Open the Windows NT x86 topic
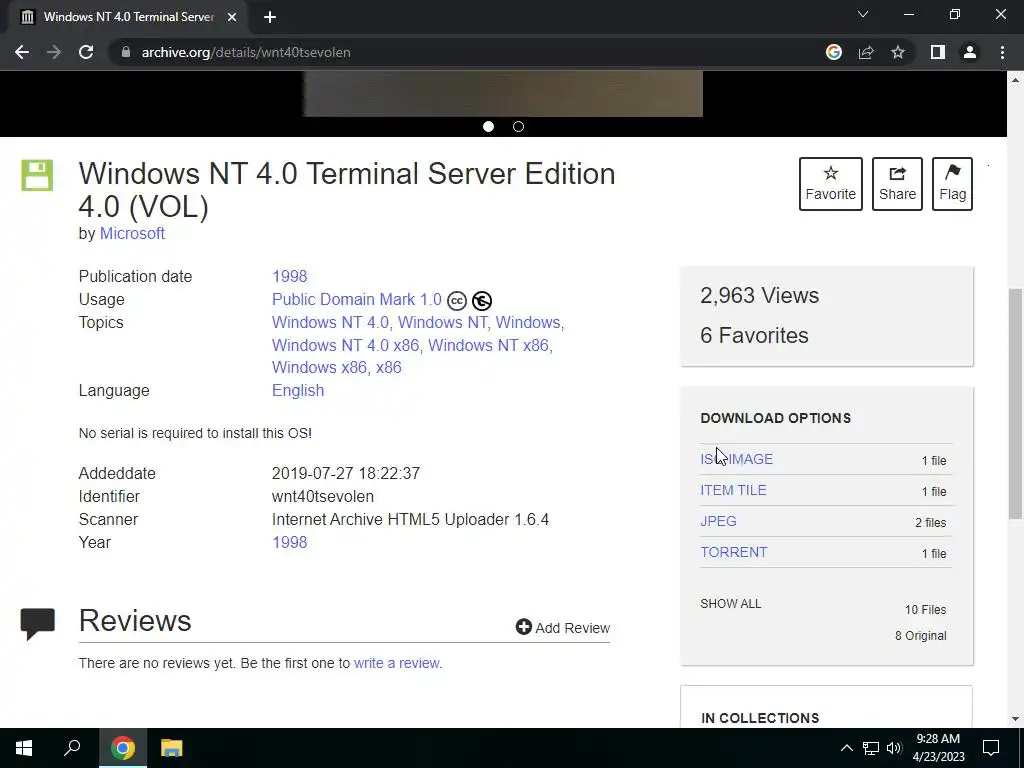Image resolution: width=1024 pixels, height=768 pixels. tap(488, 345)
